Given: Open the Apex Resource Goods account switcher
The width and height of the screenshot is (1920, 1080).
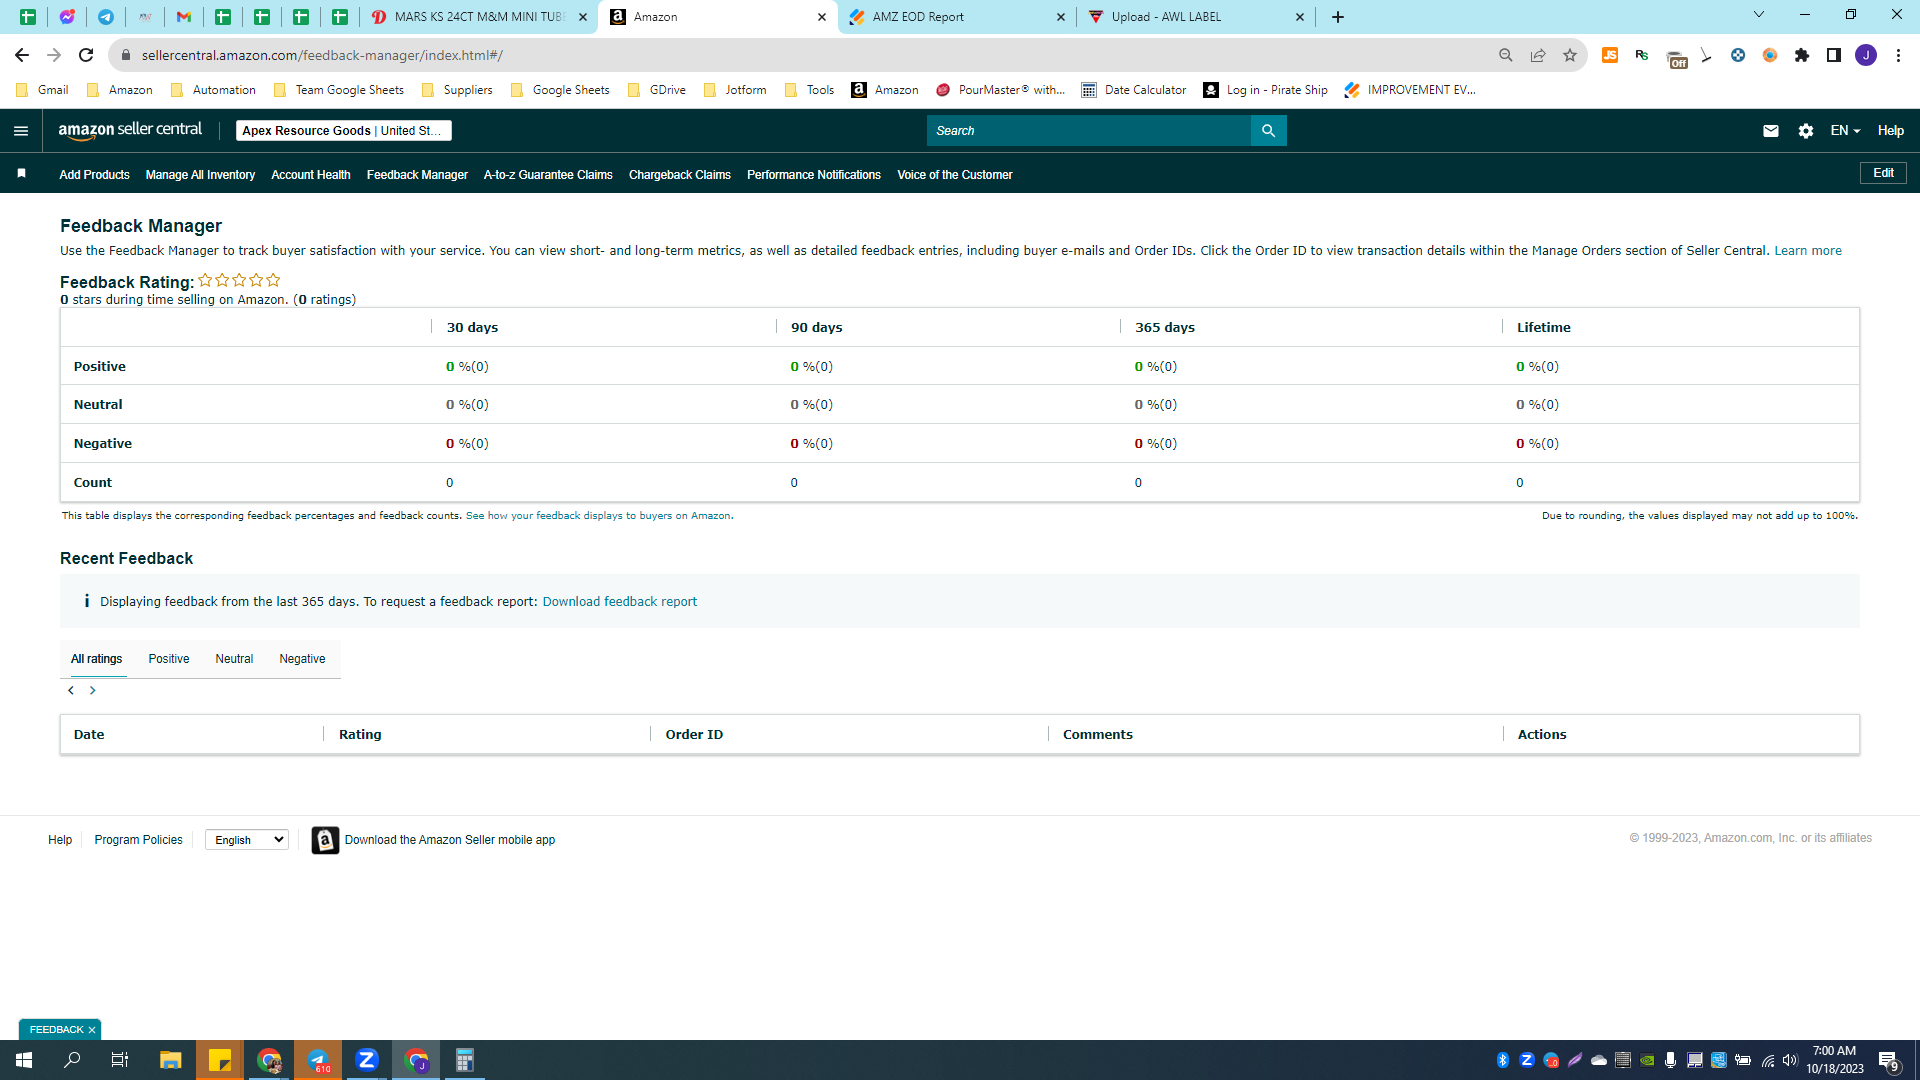Looking at the screenshot, I should pyautogui.click(x=343, y=131).
